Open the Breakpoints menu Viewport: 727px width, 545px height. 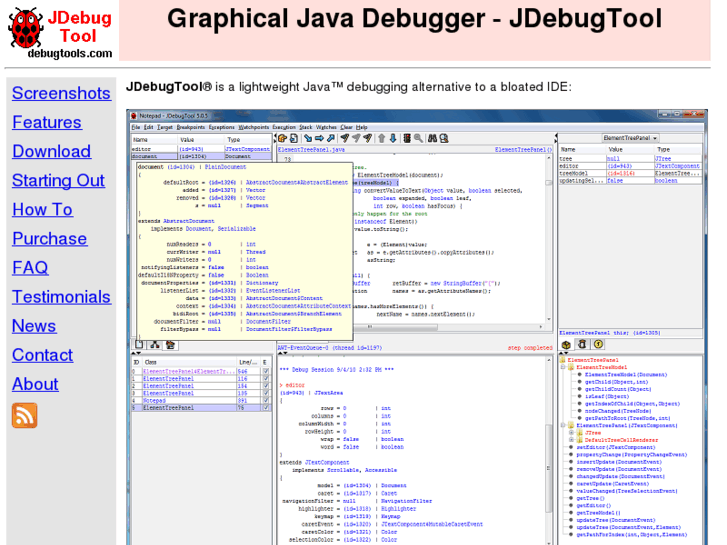pos(191,127)
